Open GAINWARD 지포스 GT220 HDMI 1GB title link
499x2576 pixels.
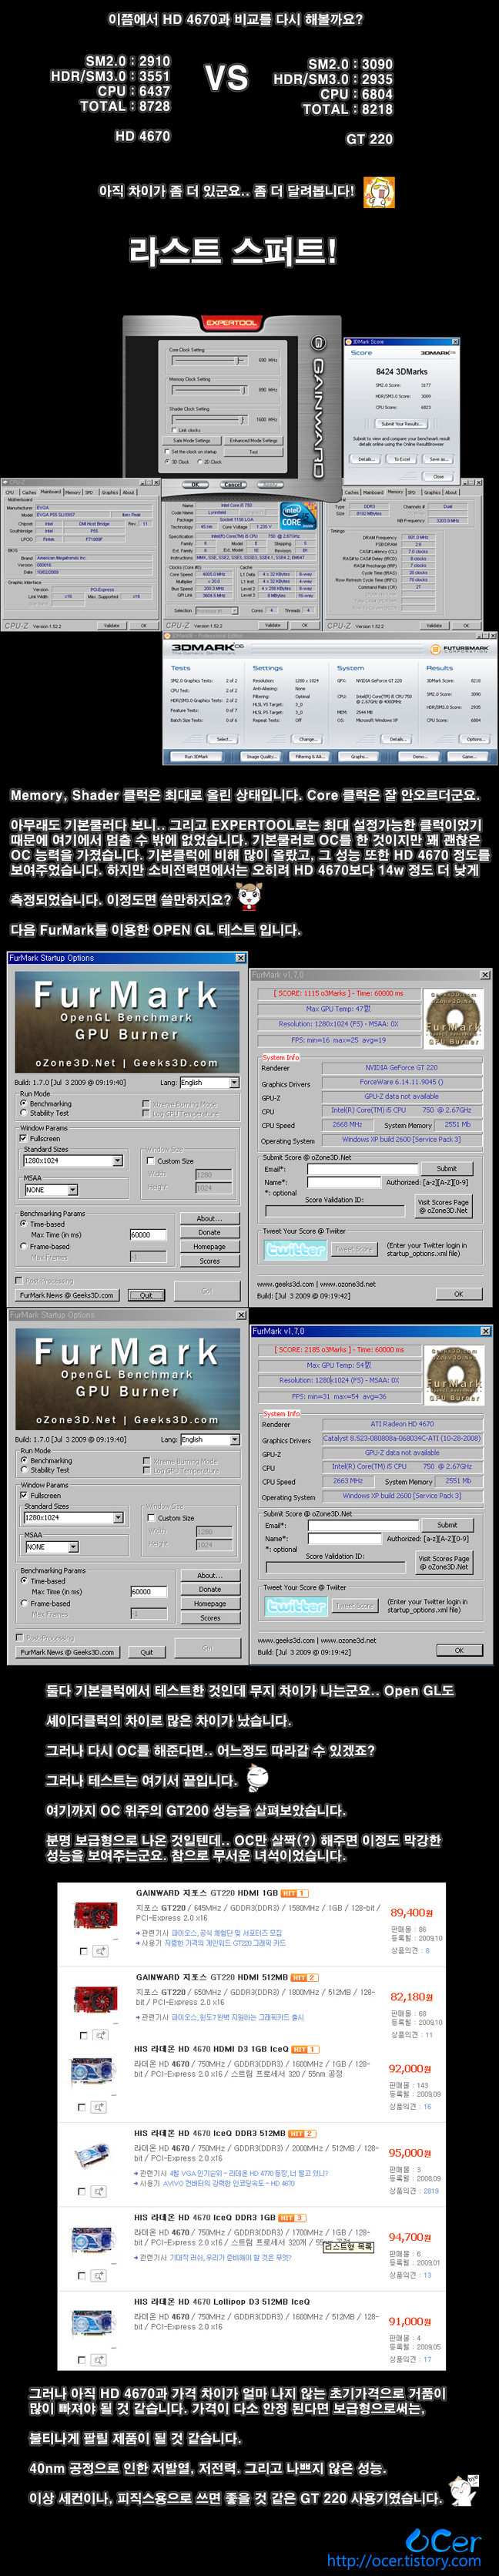point(206,1893)
